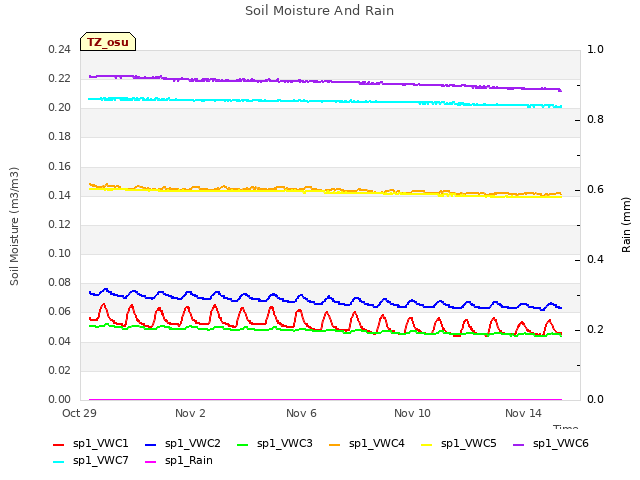Click the green sp1_VWC3 legend swatch

[242, 444]
